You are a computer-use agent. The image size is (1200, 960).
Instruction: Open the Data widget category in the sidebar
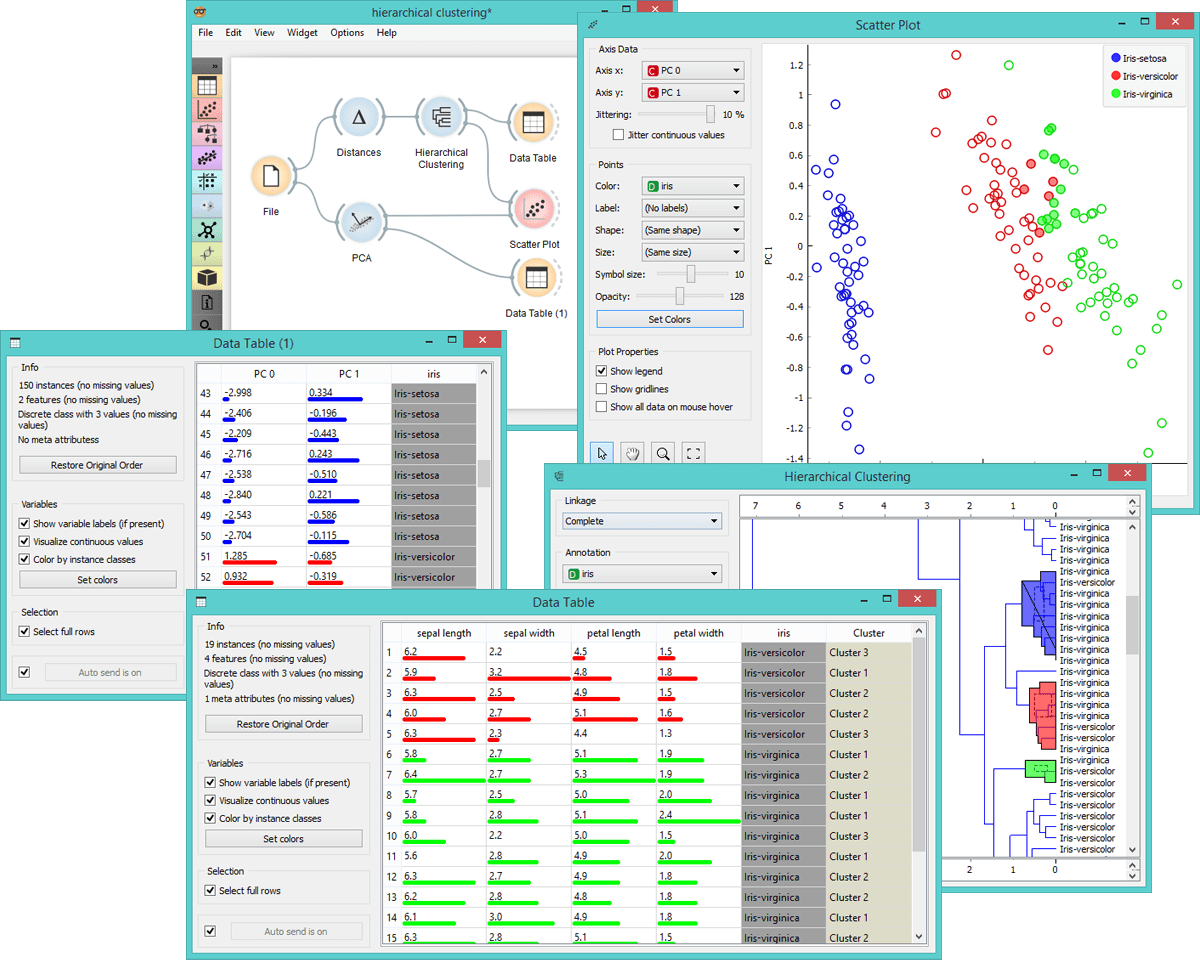(x=207, y=86)
